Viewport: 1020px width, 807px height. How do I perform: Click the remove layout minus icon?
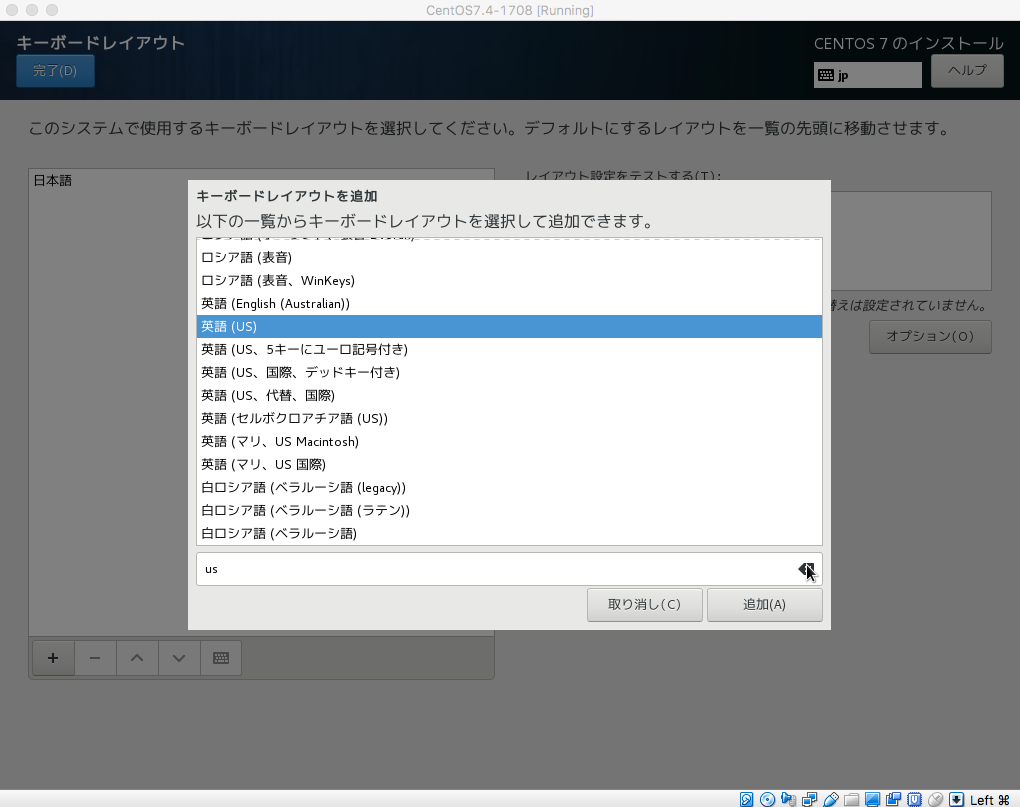point(95,657)
